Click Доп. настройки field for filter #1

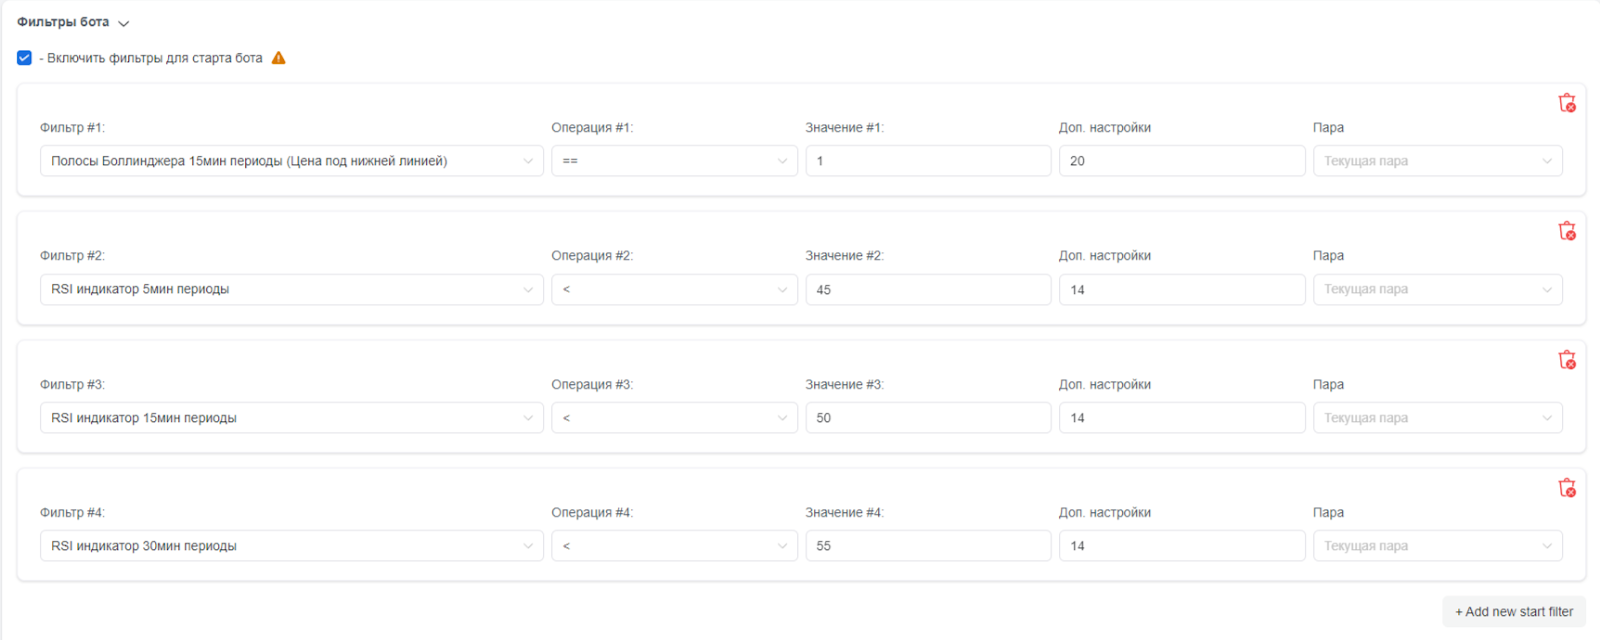[x=1181, y=161]
